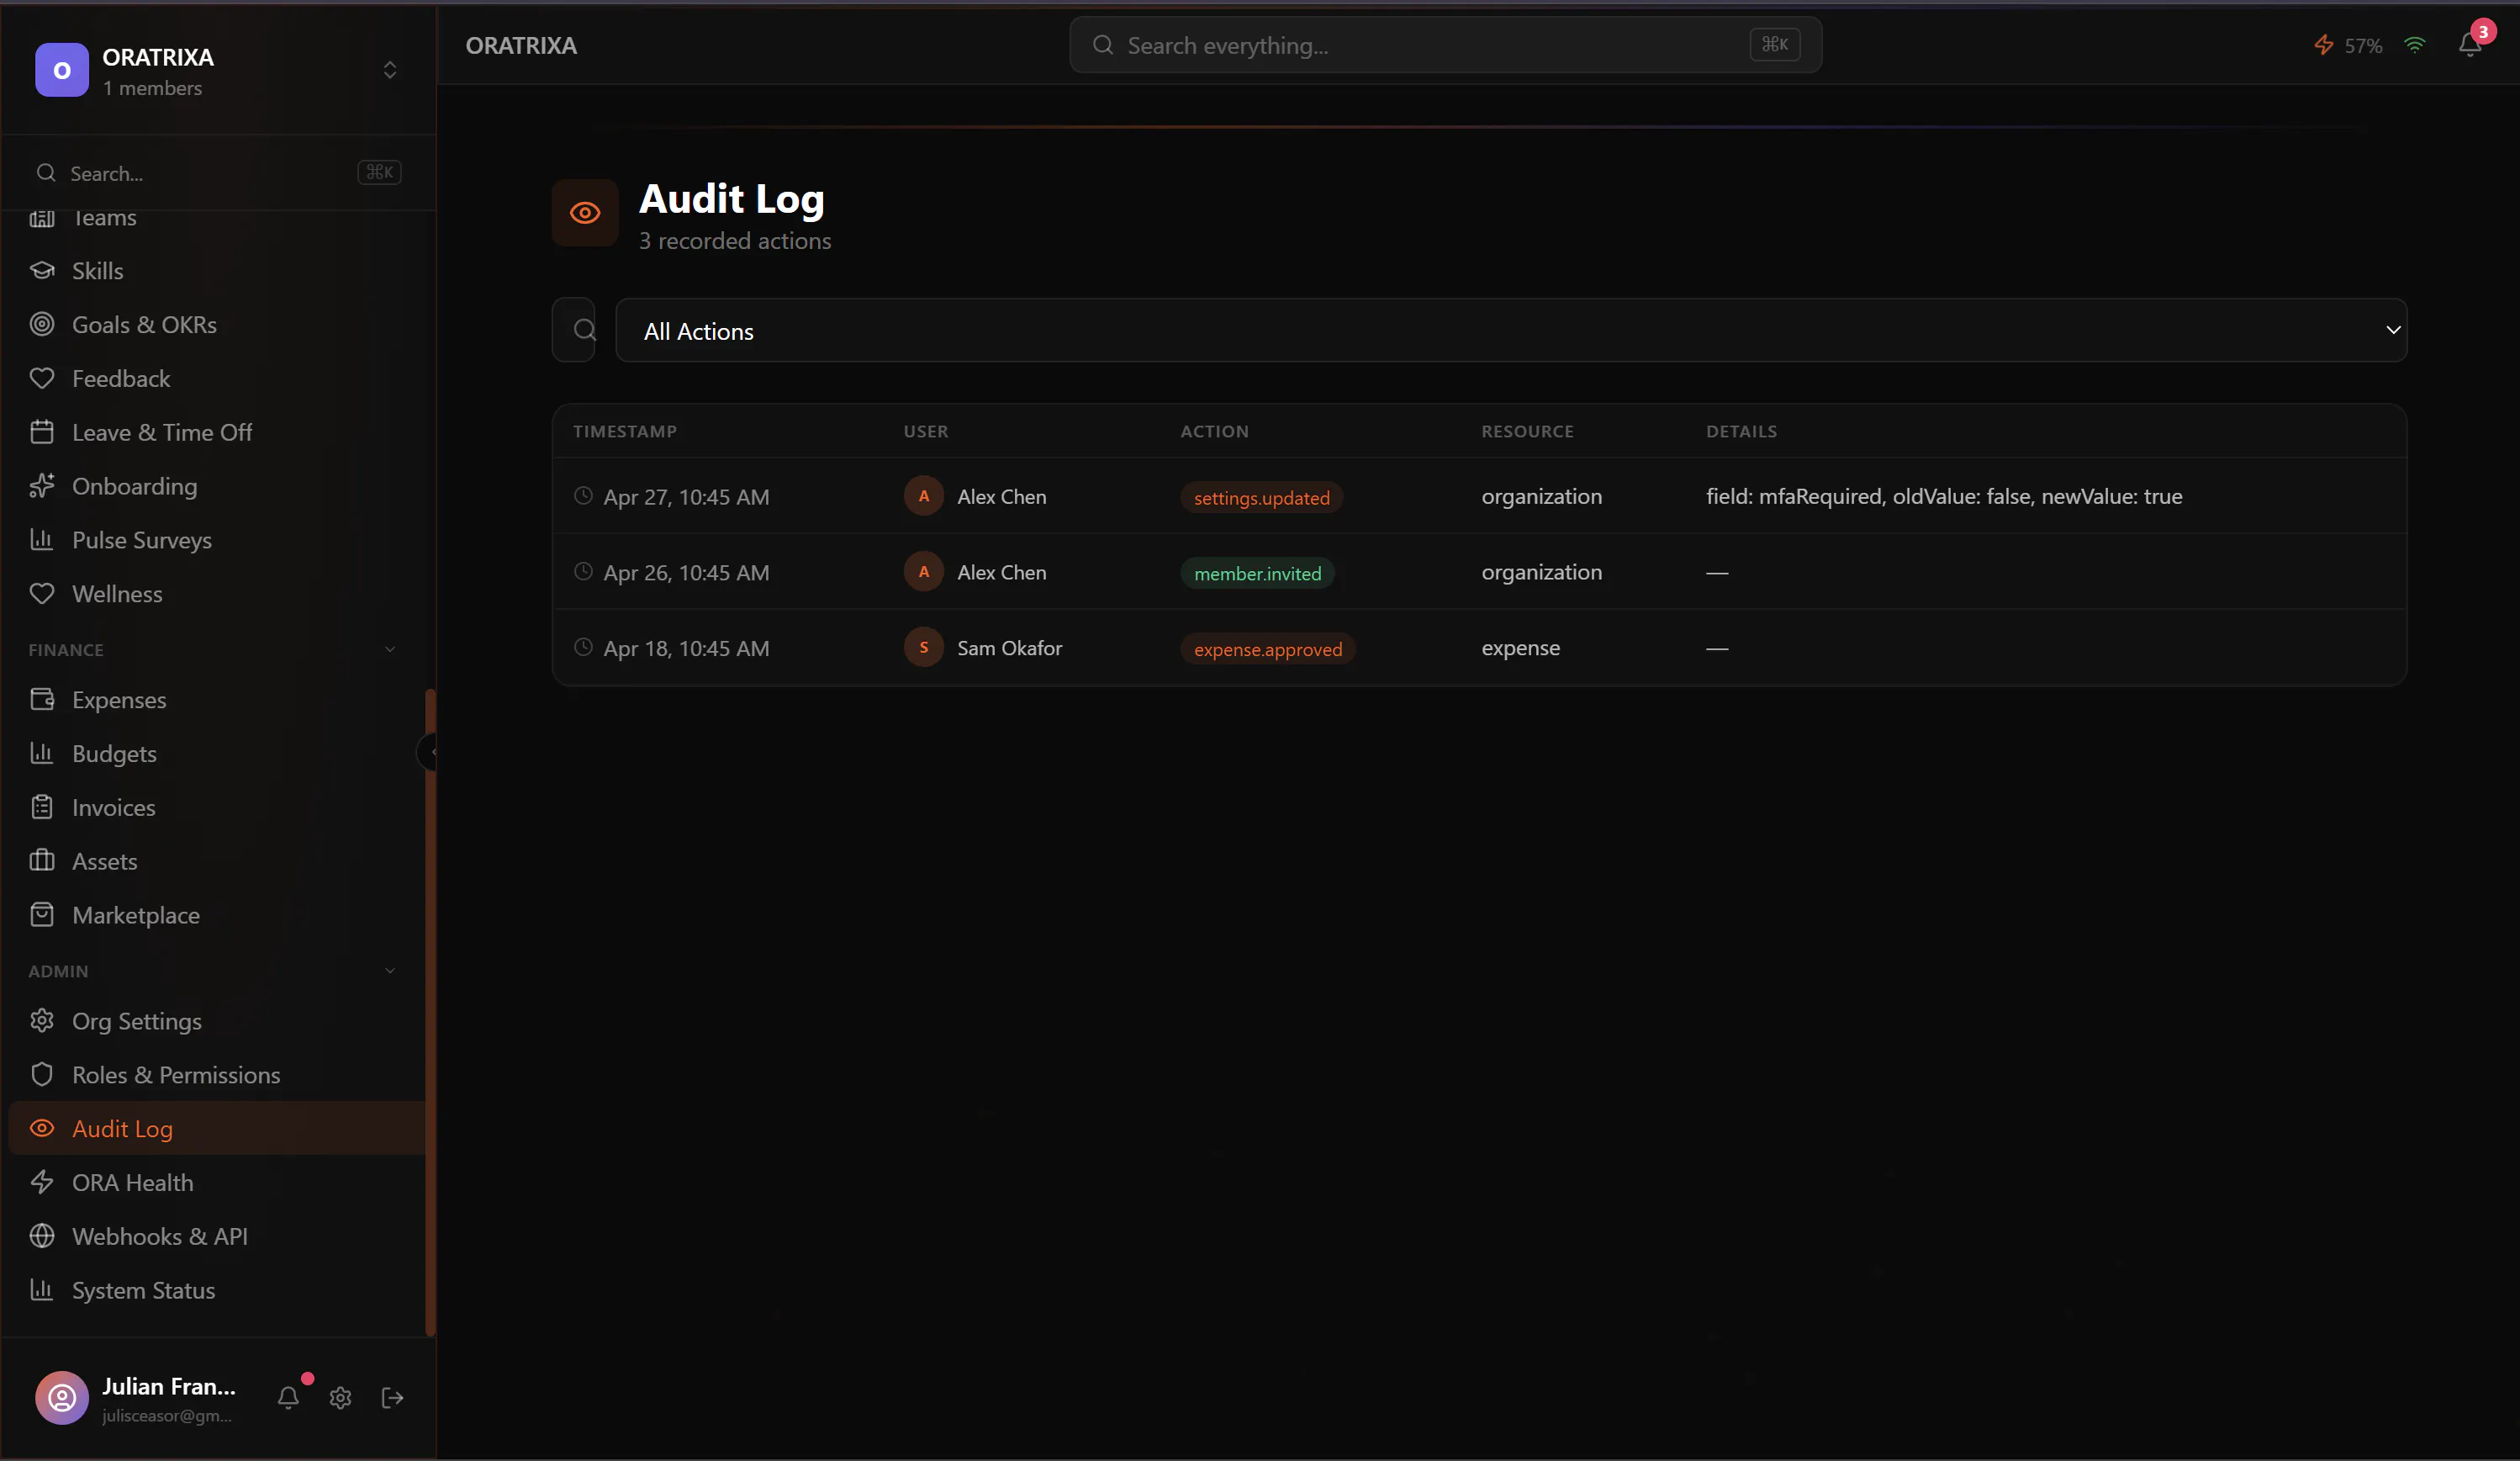Click the Invoices clipboard icon
The image size is (2520, 1461).
tap(42, 808)
